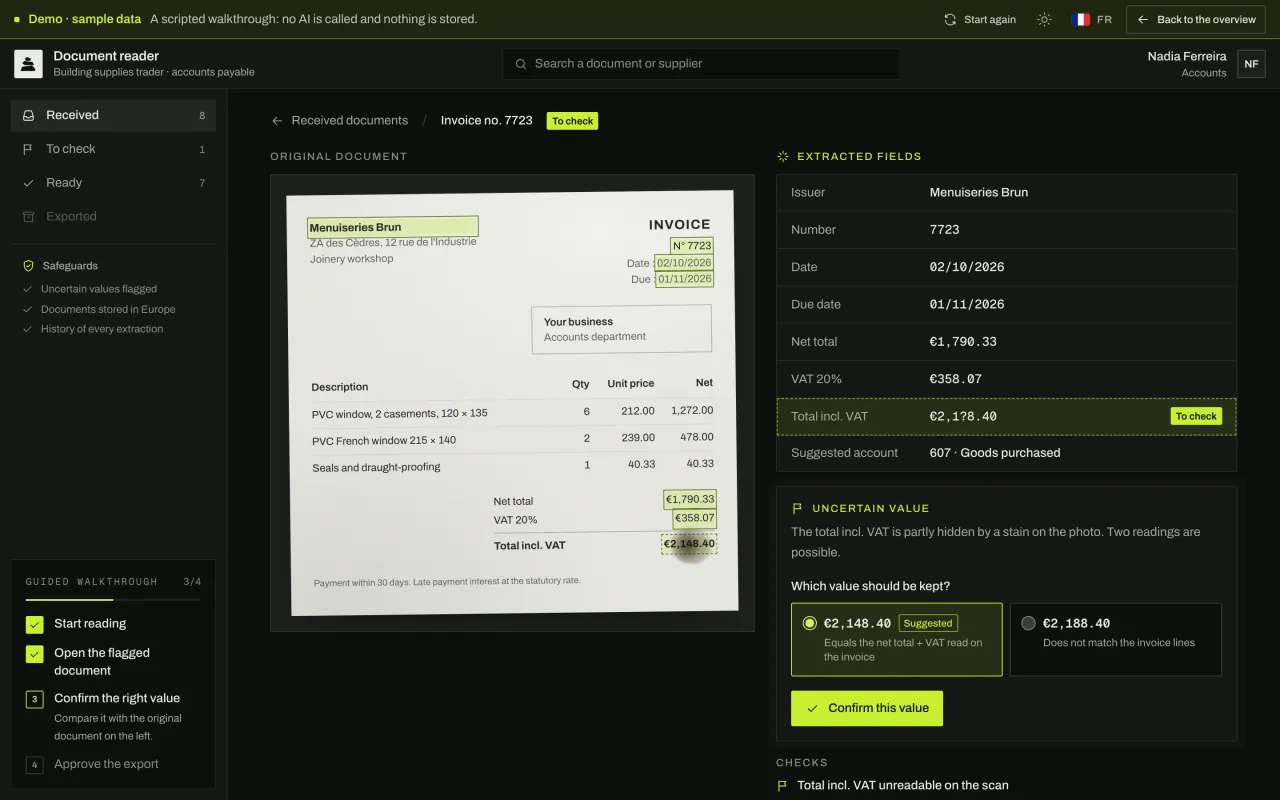
Task: Click the invoice document preview image
Action: [x=512, y=403]
